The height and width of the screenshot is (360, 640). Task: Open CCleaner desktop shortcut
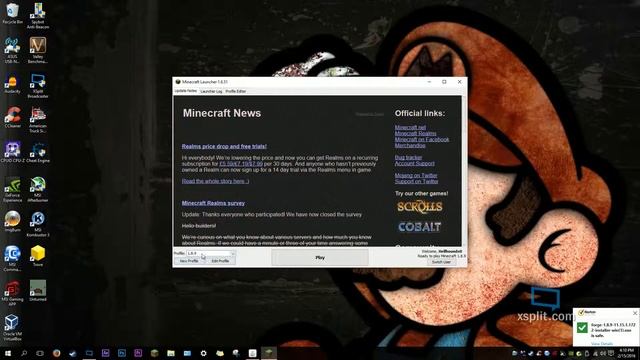tap(12, 118)
